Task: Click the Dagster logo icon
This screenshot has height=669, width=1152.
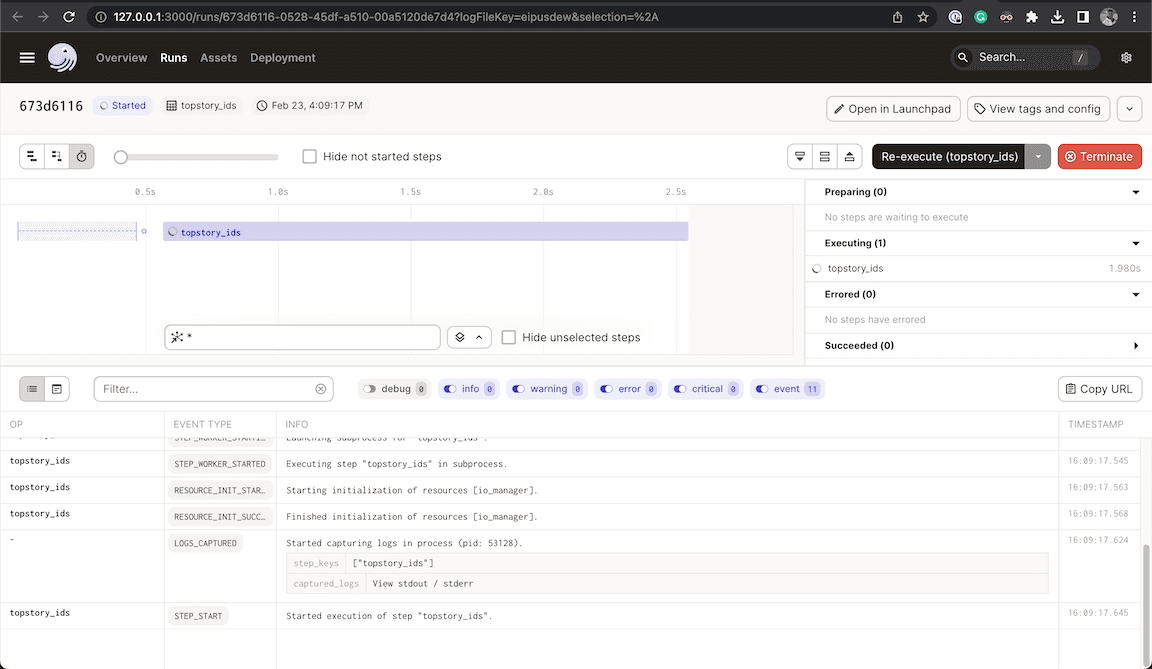Action: 62,57
